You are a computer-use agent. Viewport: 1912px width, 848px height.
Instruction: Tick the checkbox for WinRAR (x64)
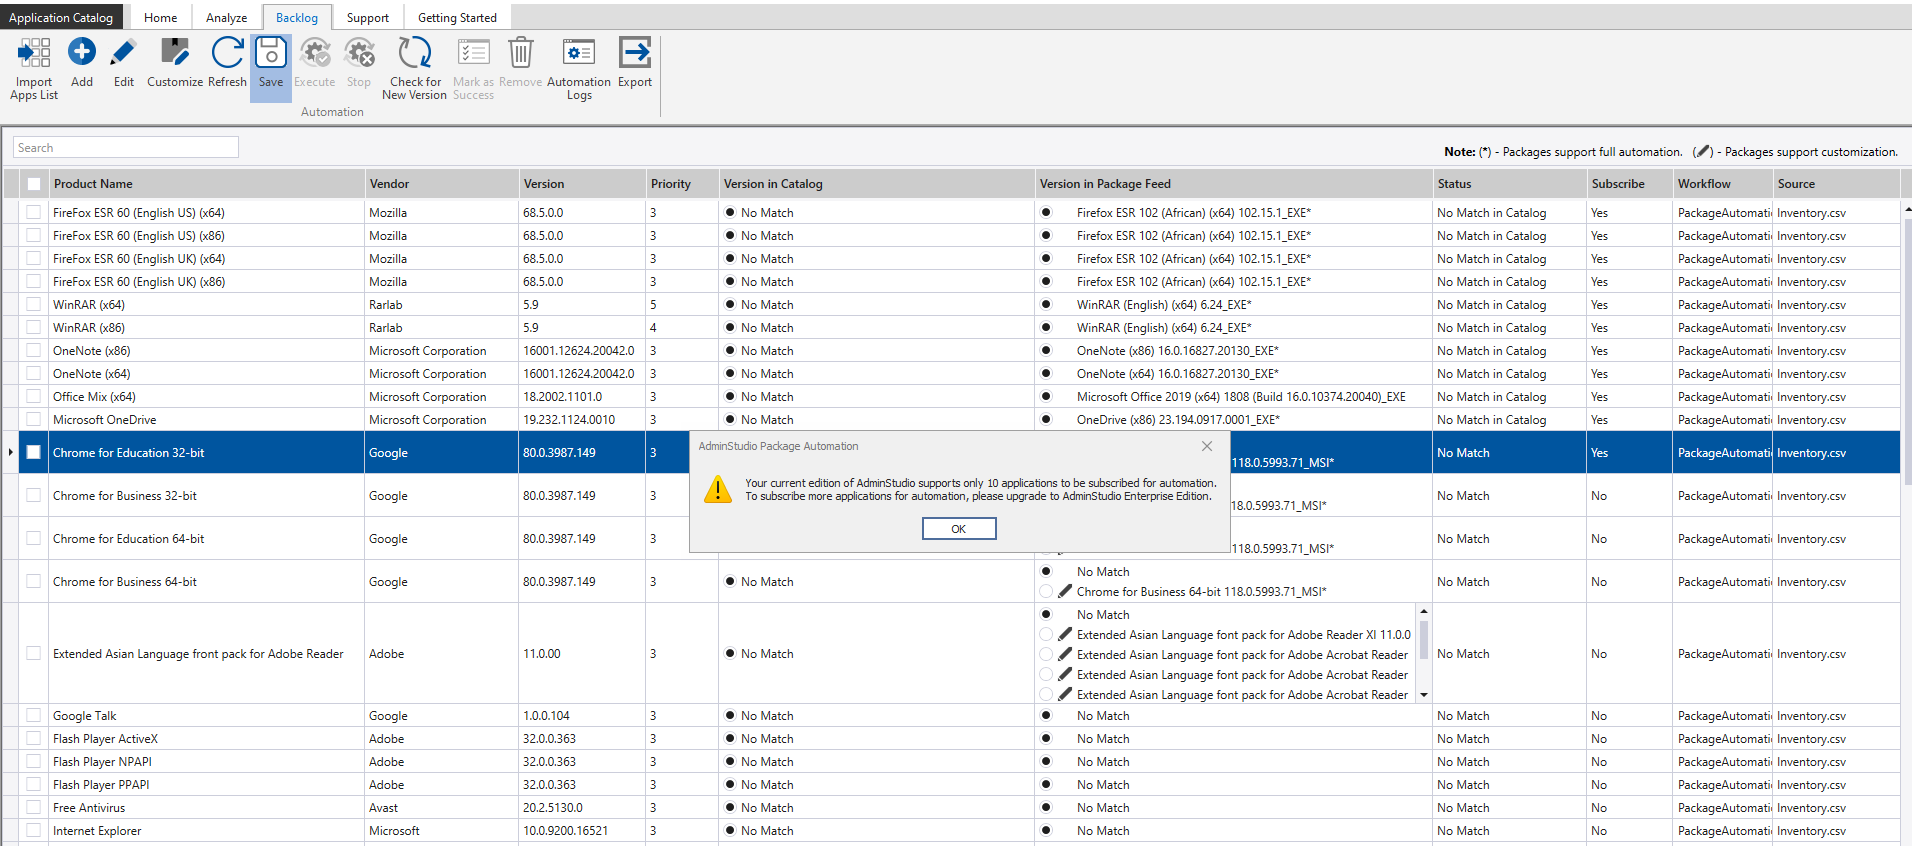34,305
